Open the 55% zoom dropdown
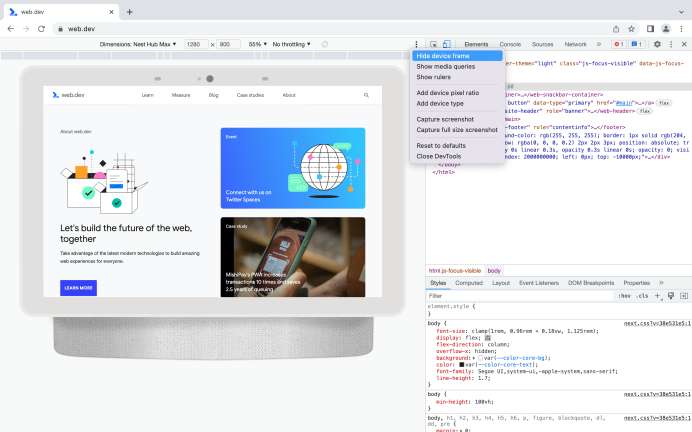The image size is (692, 432). click(x=258, y=44)
